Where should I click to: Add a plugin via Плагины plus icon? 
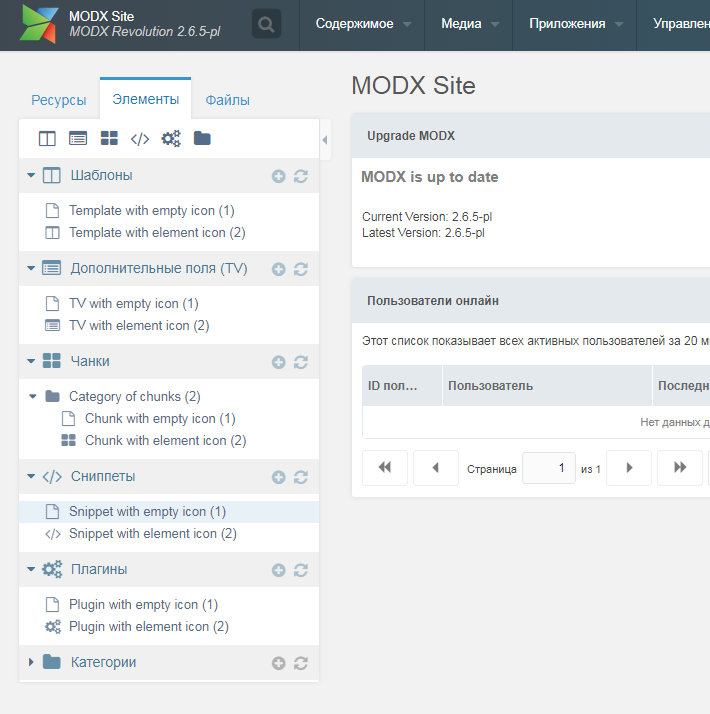(279, 570)
